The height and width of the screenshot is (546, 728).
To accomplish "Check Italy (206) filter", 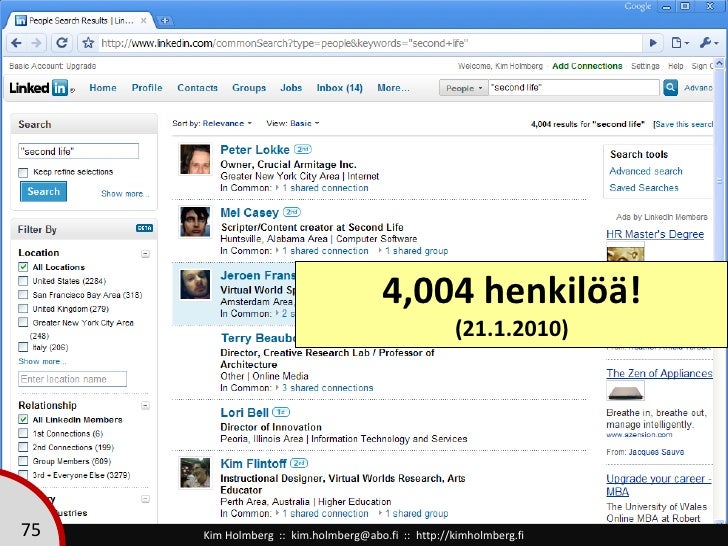I will tap(23, 347).
